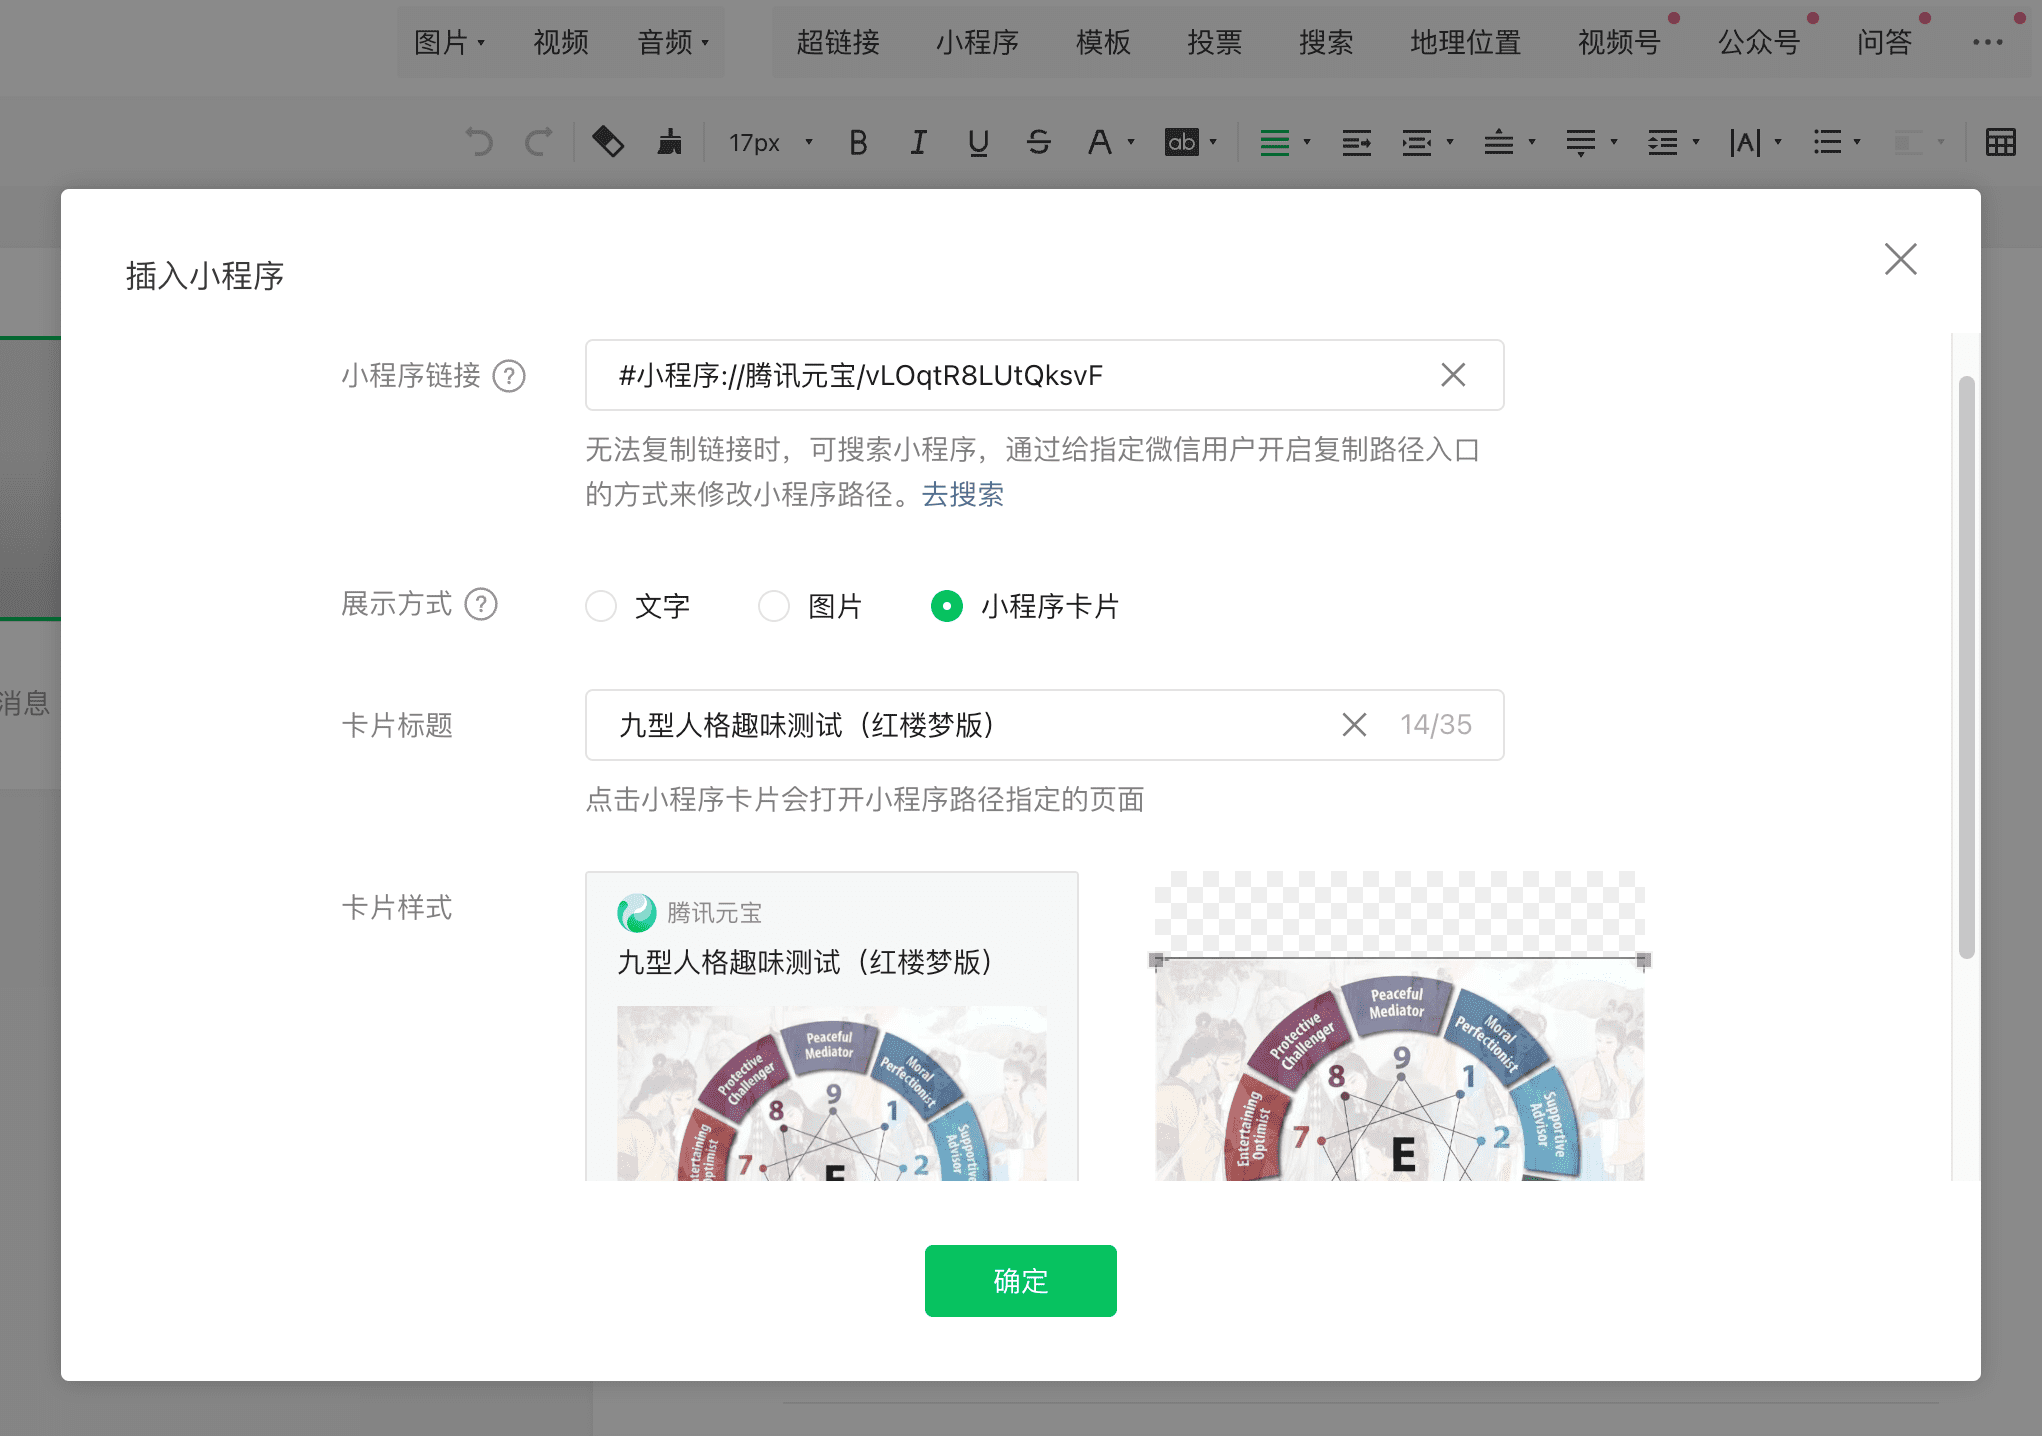Click the redo arrow icon
Image resolution: width=2042 pixels, height=1436 pixels.
point(538,143)
